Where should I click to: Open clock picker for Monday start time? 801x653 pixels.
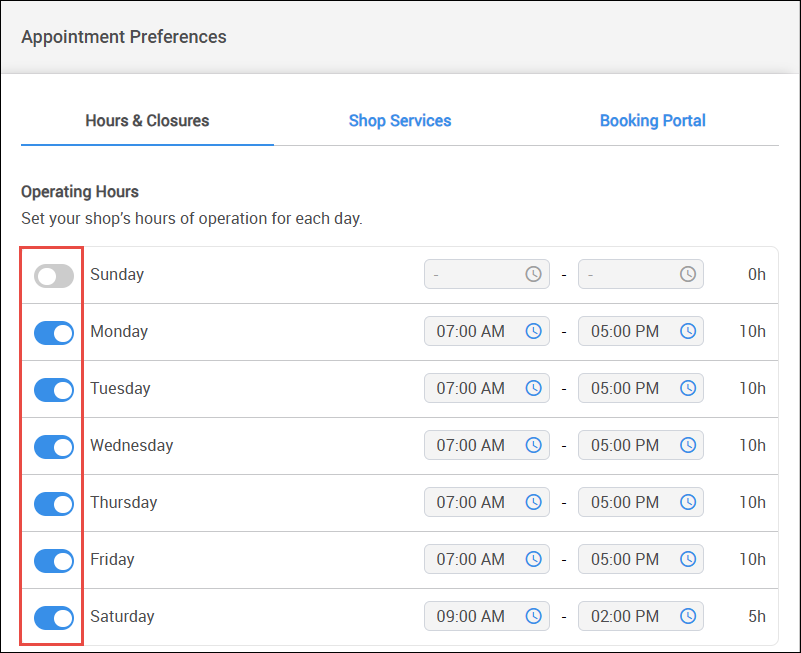click(x=533, y=331)
